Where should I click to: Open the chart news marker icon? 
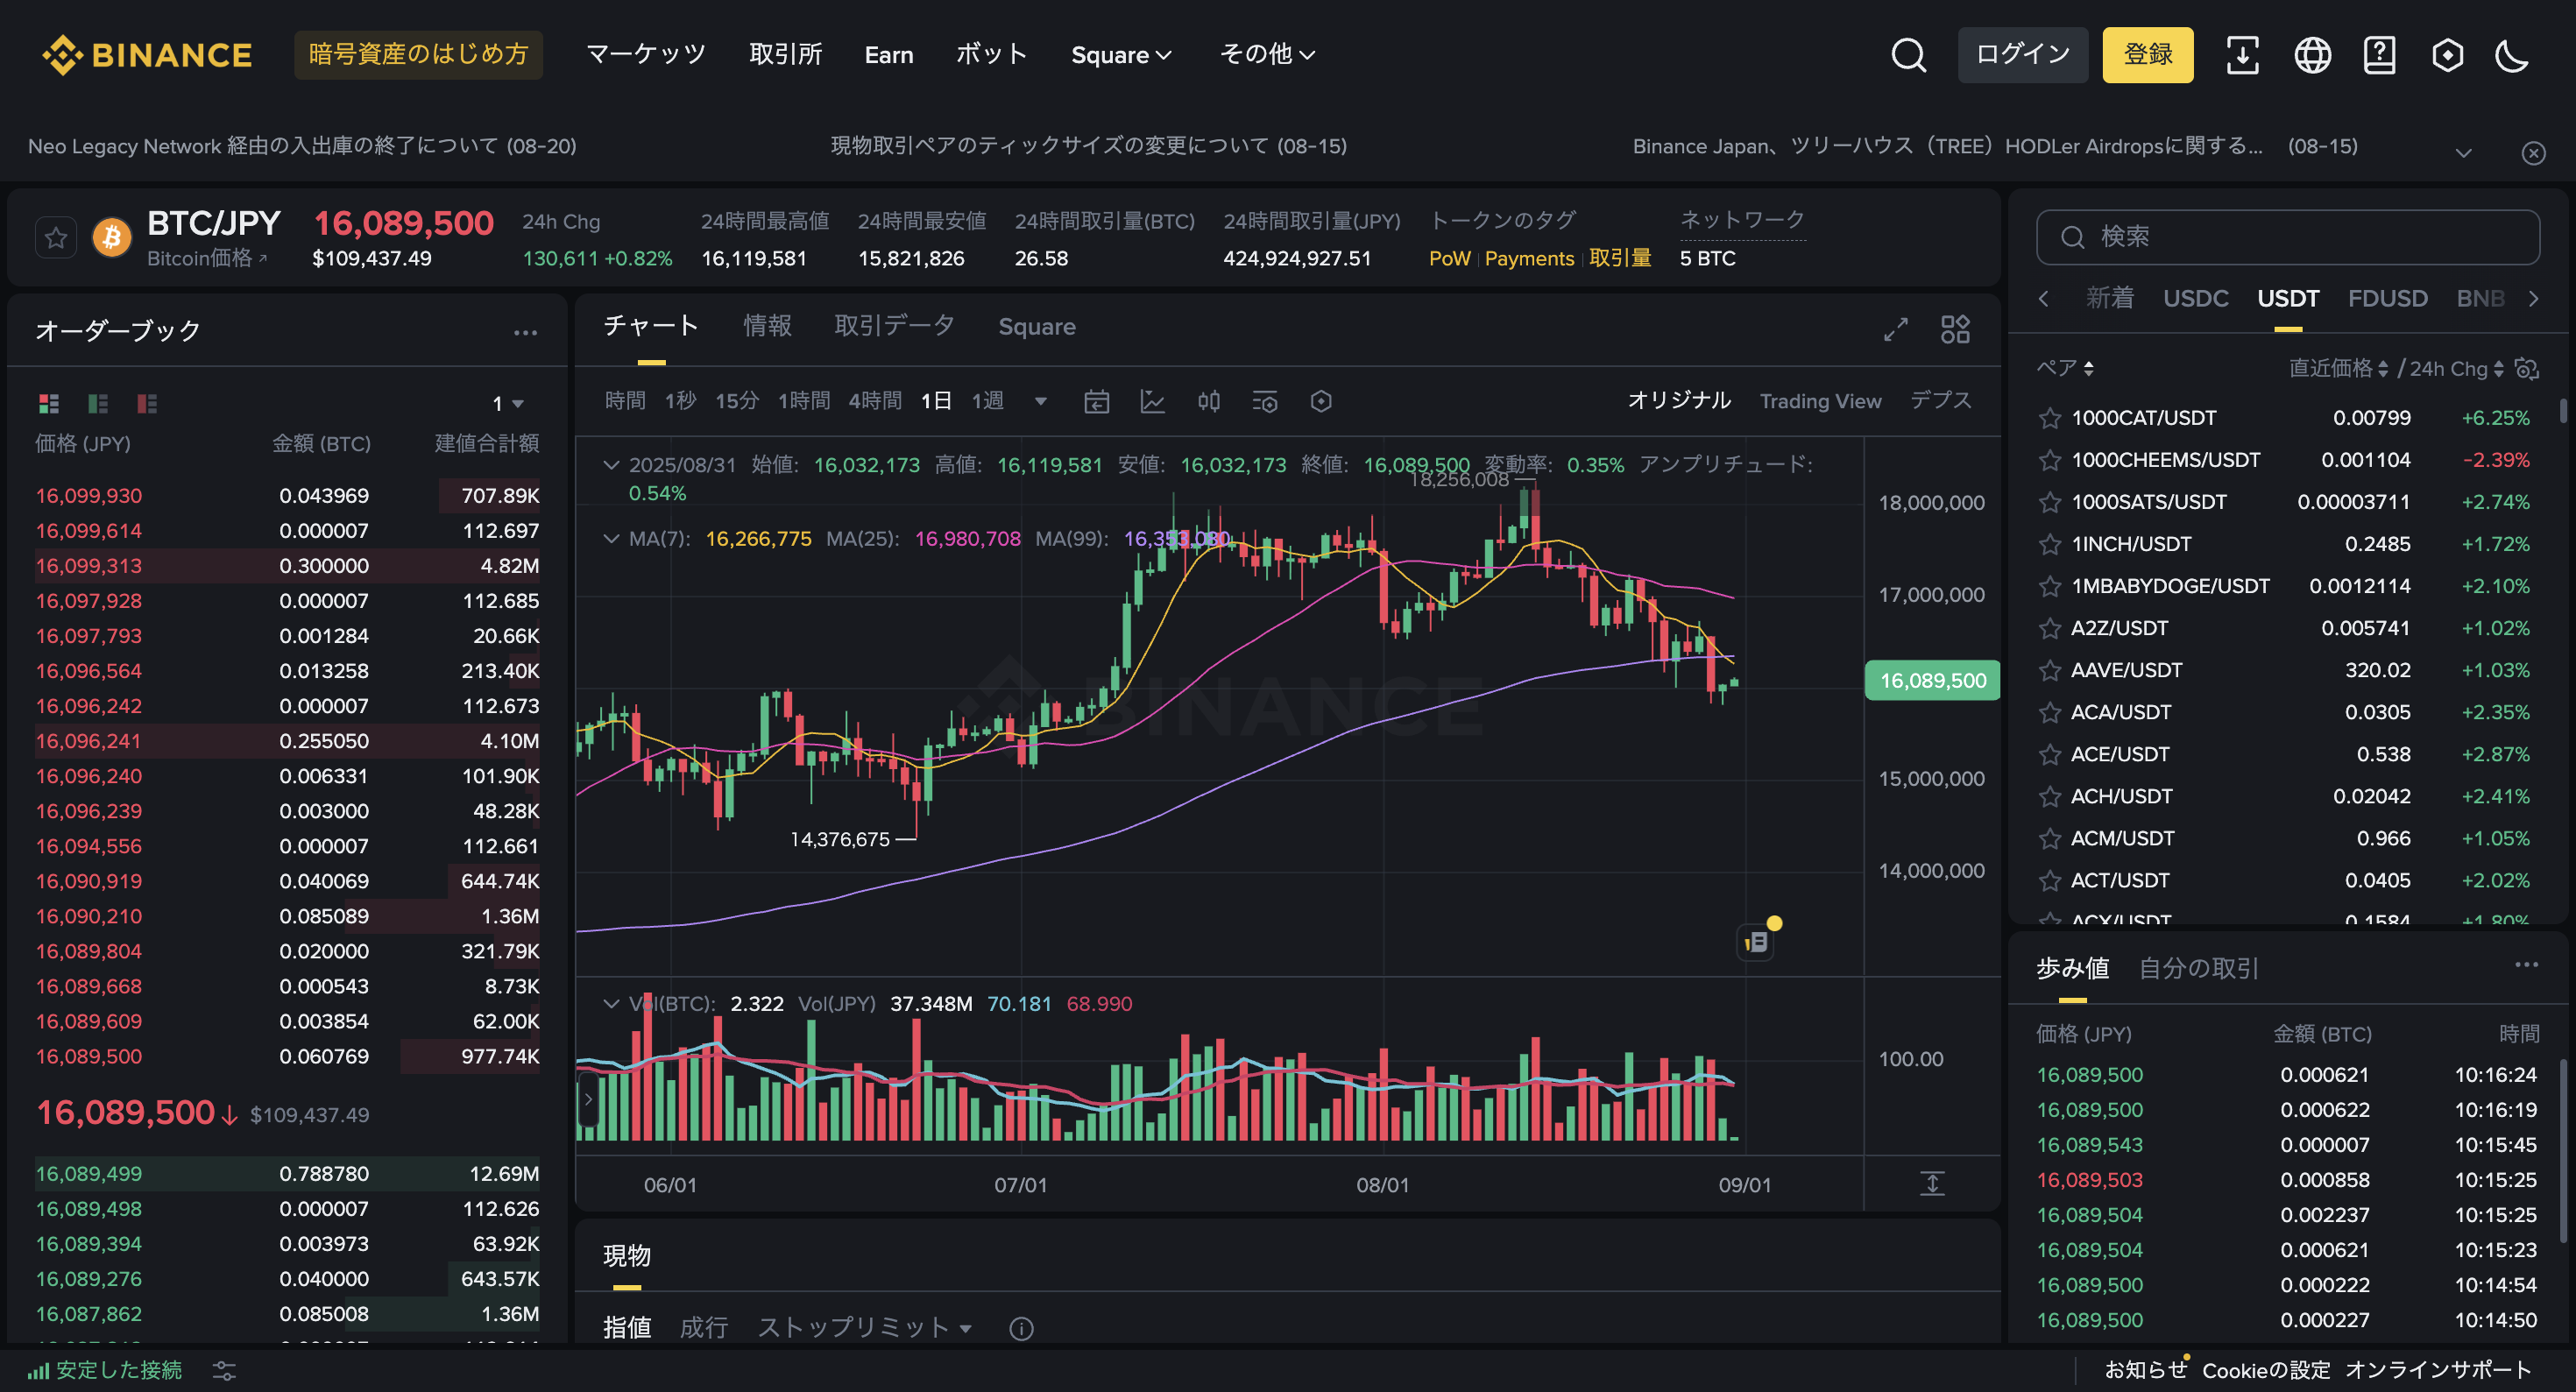click(1757, 941)
